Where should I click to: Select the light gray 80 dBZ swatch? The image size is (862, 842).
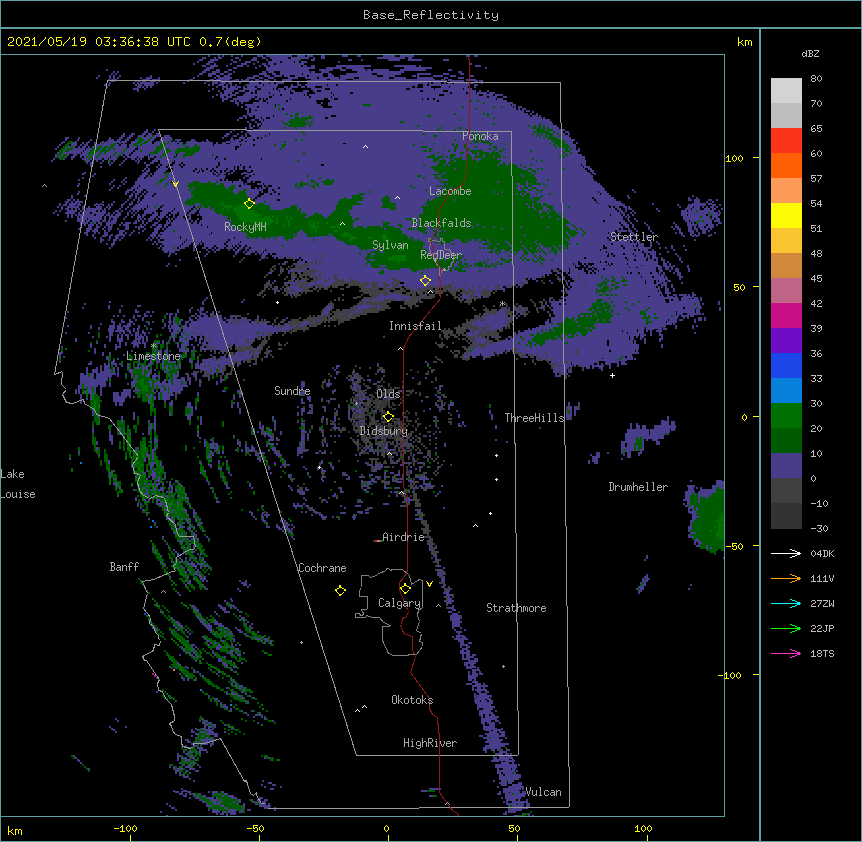[786, 91]
